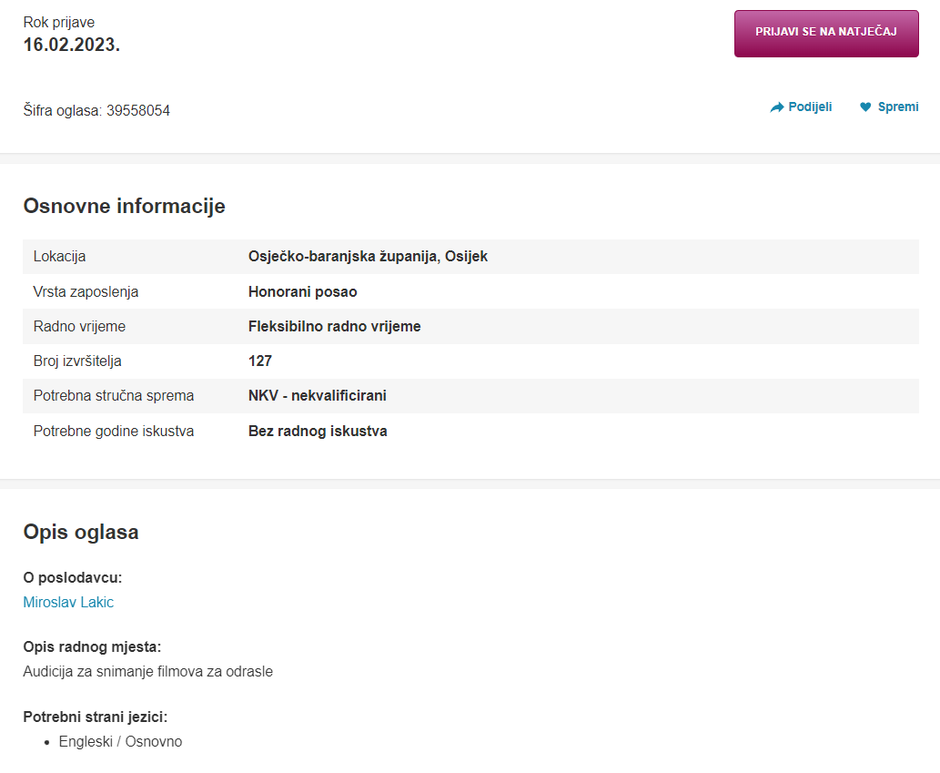940x773 pixels.
Task: Click the O poslodavcu label
Action: [72, 578]
